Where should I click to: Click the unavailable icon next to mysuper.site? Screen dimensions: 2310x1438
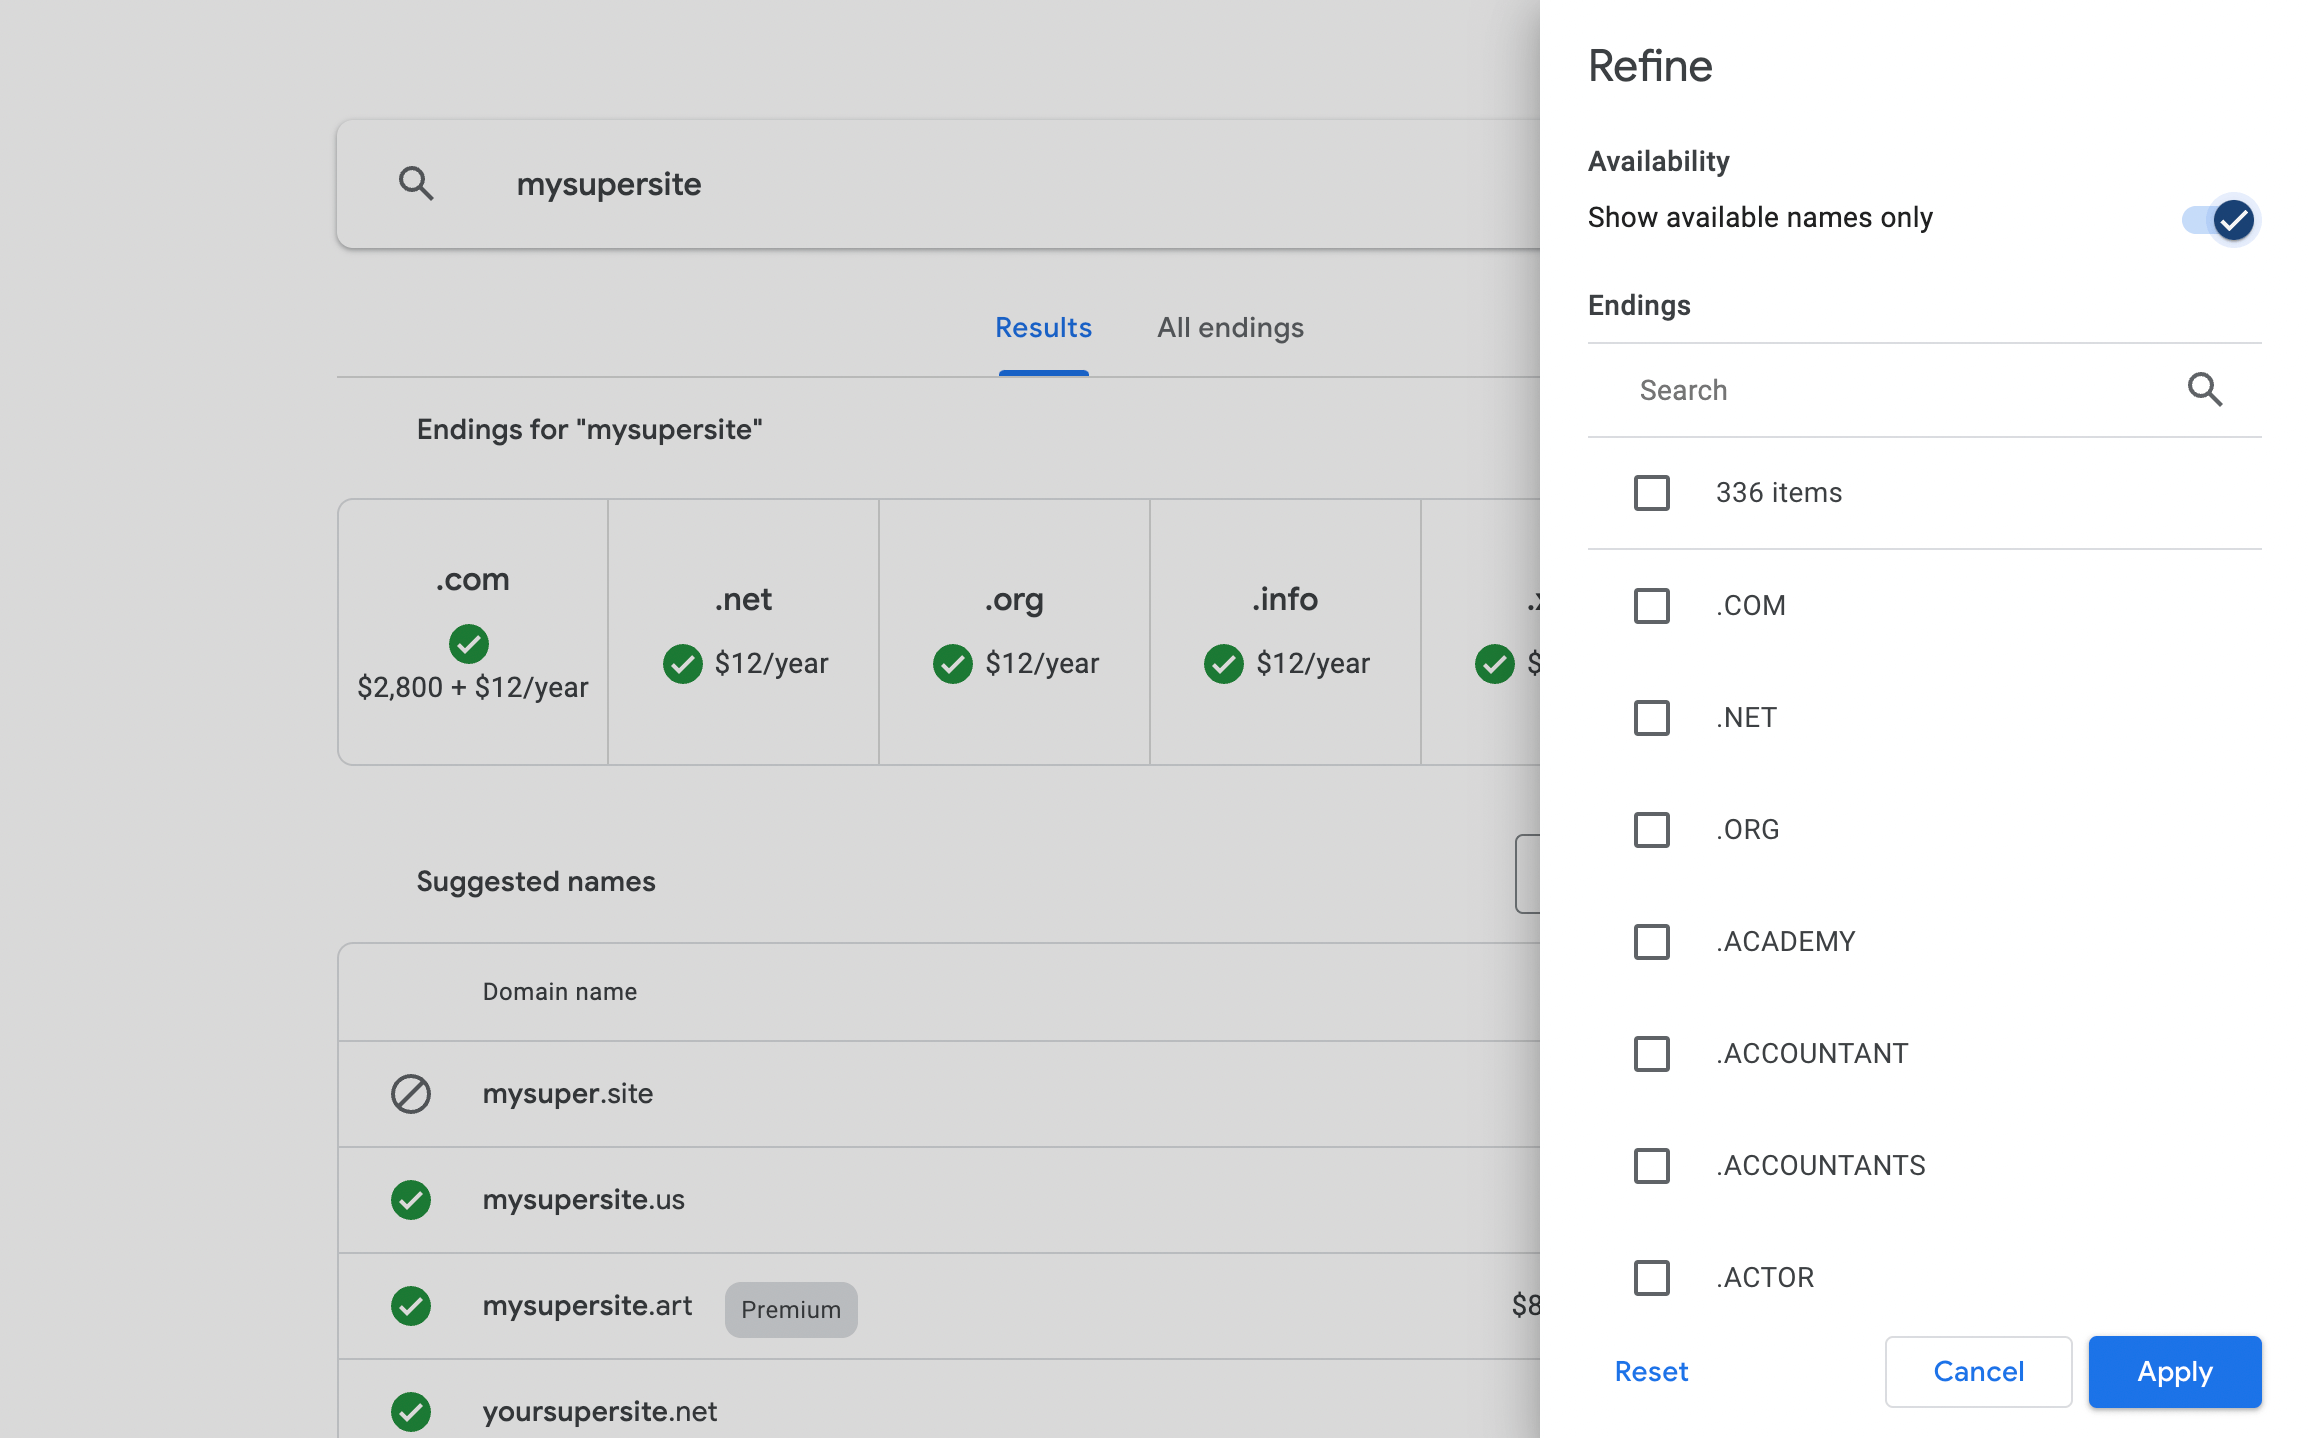(x=412, y=1092)
